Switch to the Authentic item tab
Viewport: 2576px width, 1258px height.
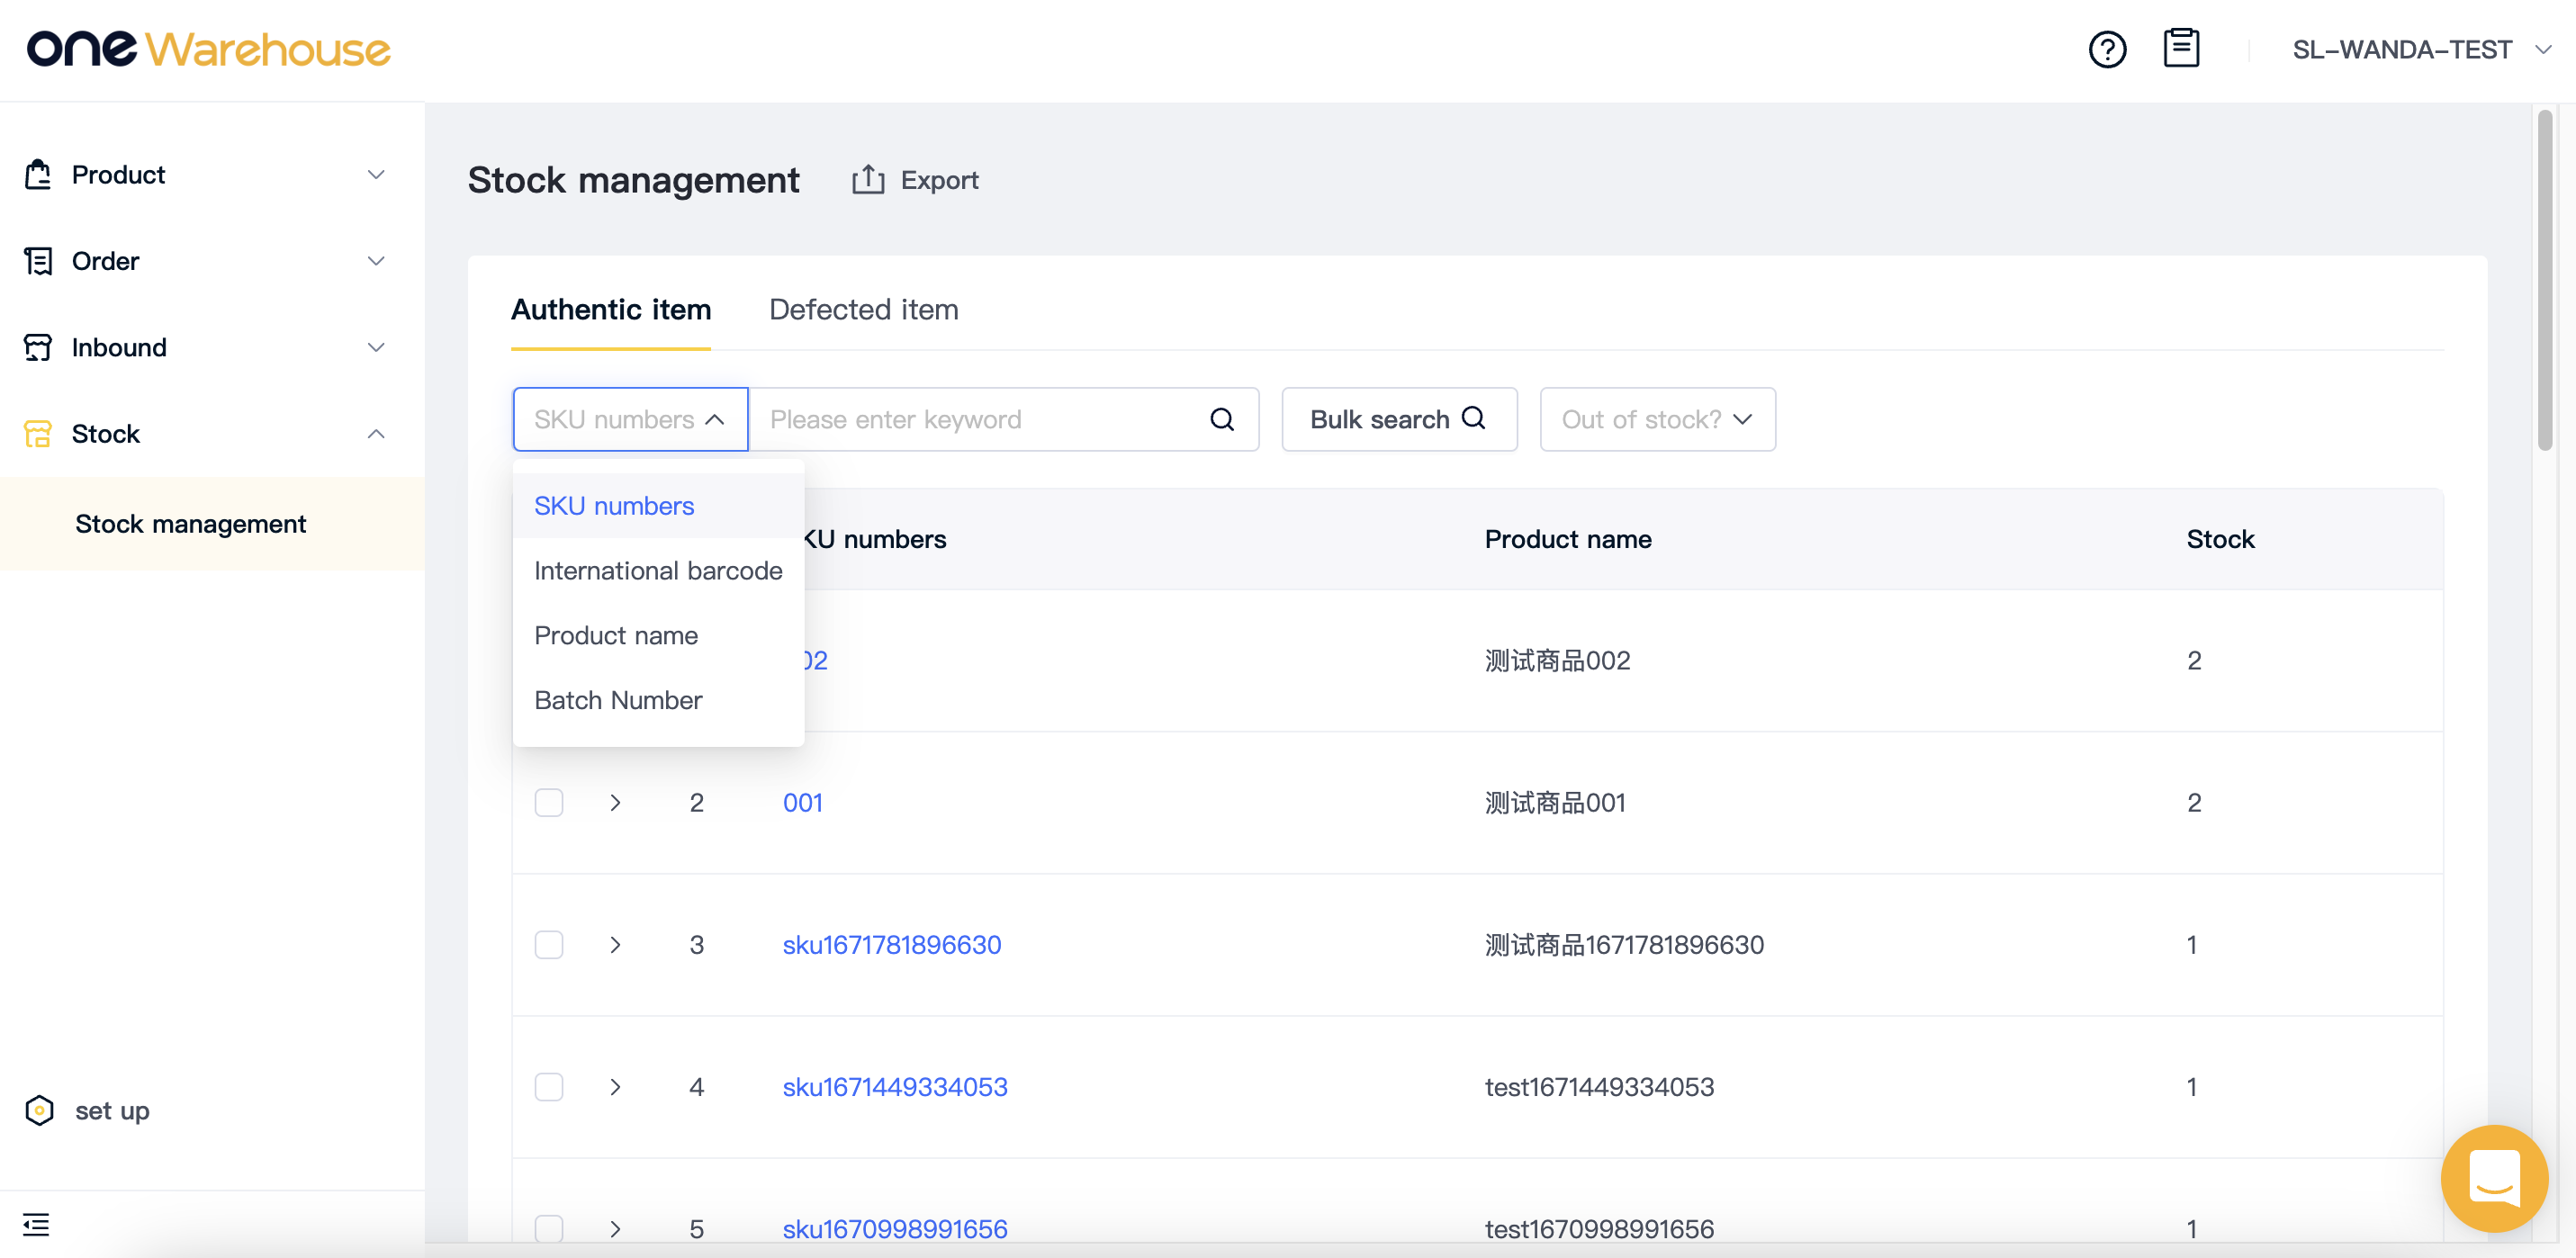tap(610, 310)
